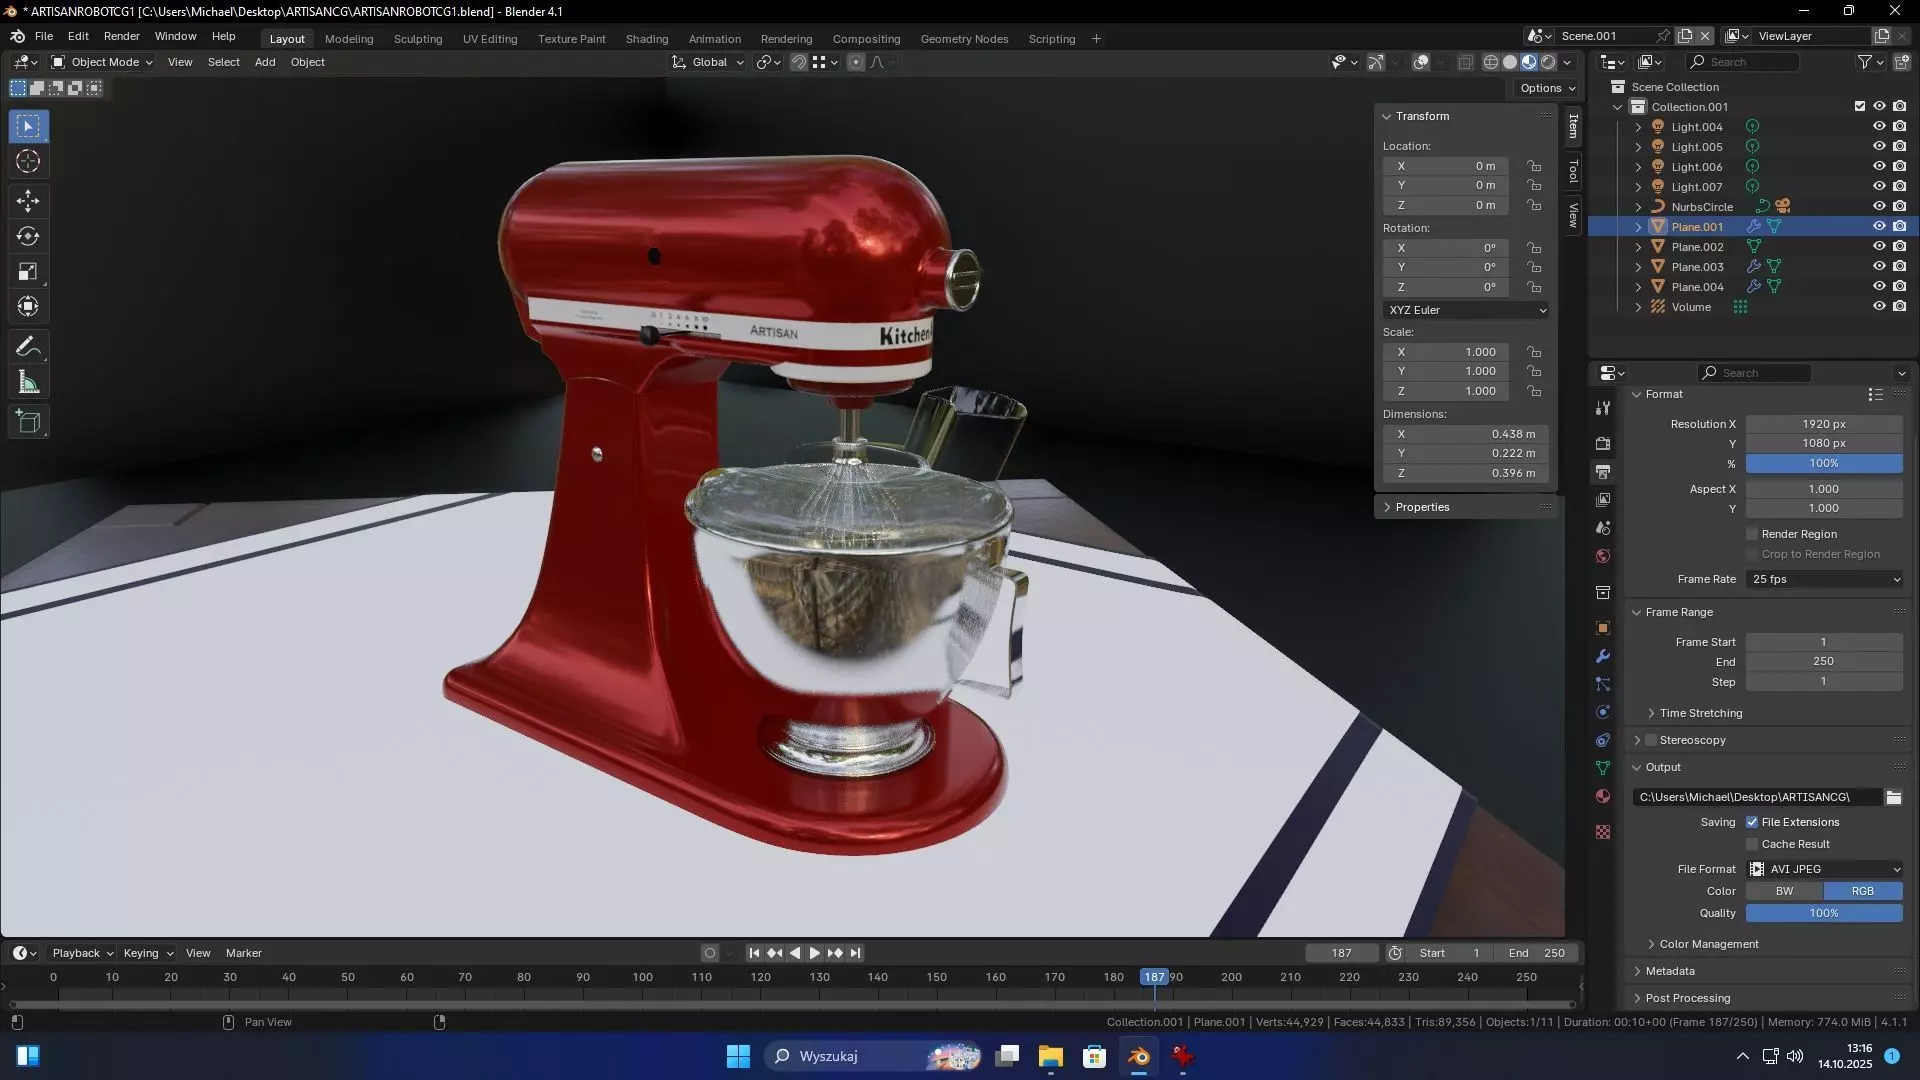Open the File menu
The width and height of the screenshot is (1920, 1080).
tap(44, 36)
